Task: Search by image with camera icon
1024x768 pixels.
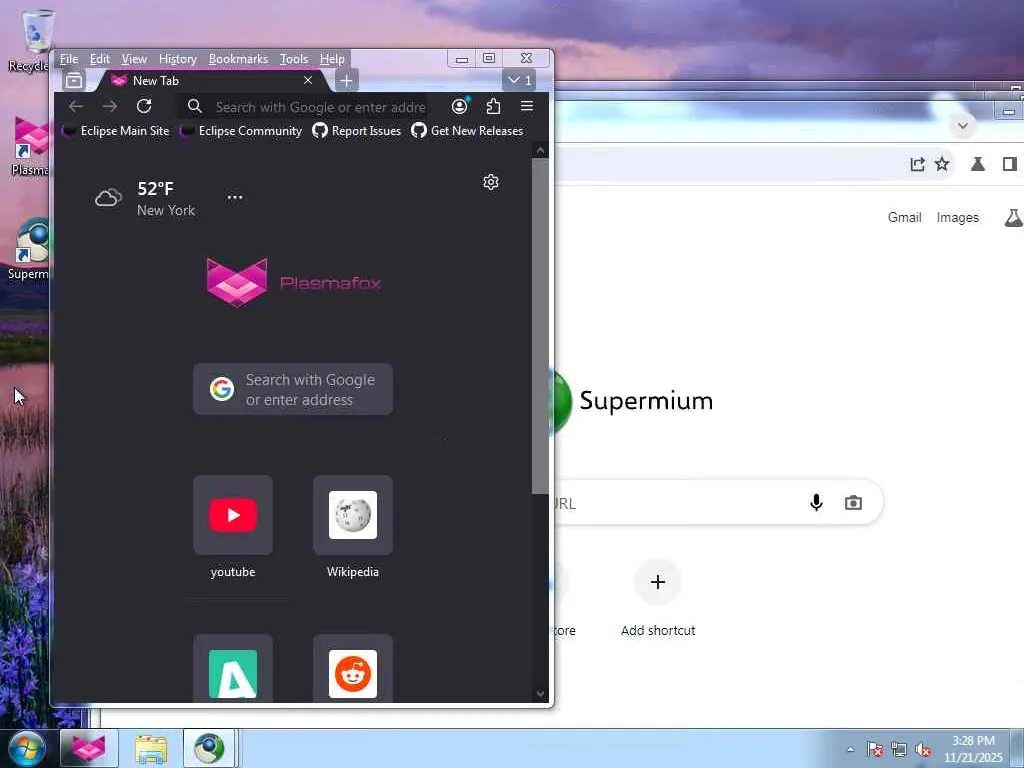Action: click(x=853, y=502)
